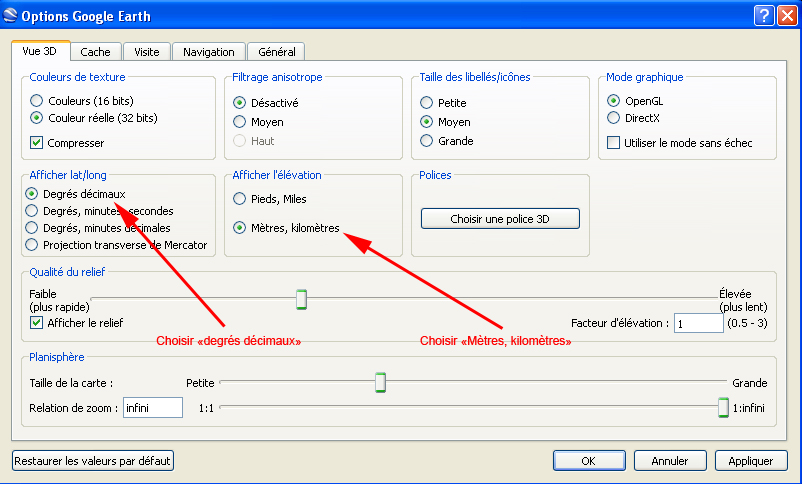
Task: Select Grande label size
Action: click(x=427, y=141)
